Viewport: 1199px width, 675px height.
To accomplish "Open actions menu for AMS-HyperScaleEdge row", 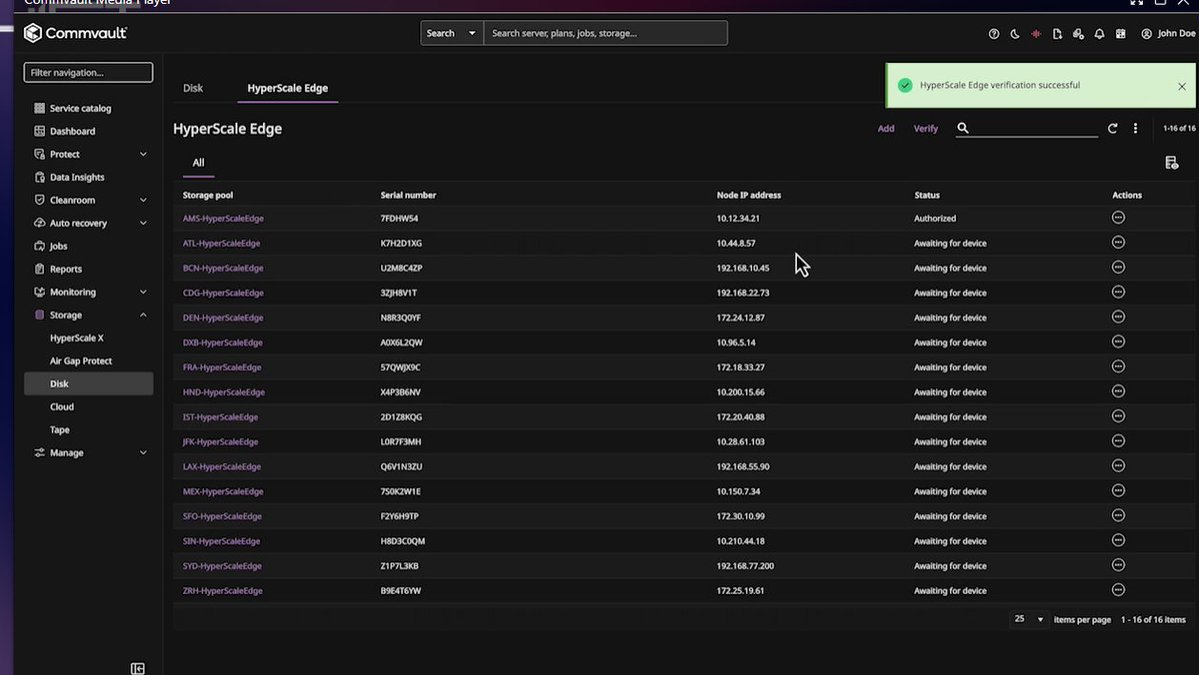I will (x=1117, y=217).
